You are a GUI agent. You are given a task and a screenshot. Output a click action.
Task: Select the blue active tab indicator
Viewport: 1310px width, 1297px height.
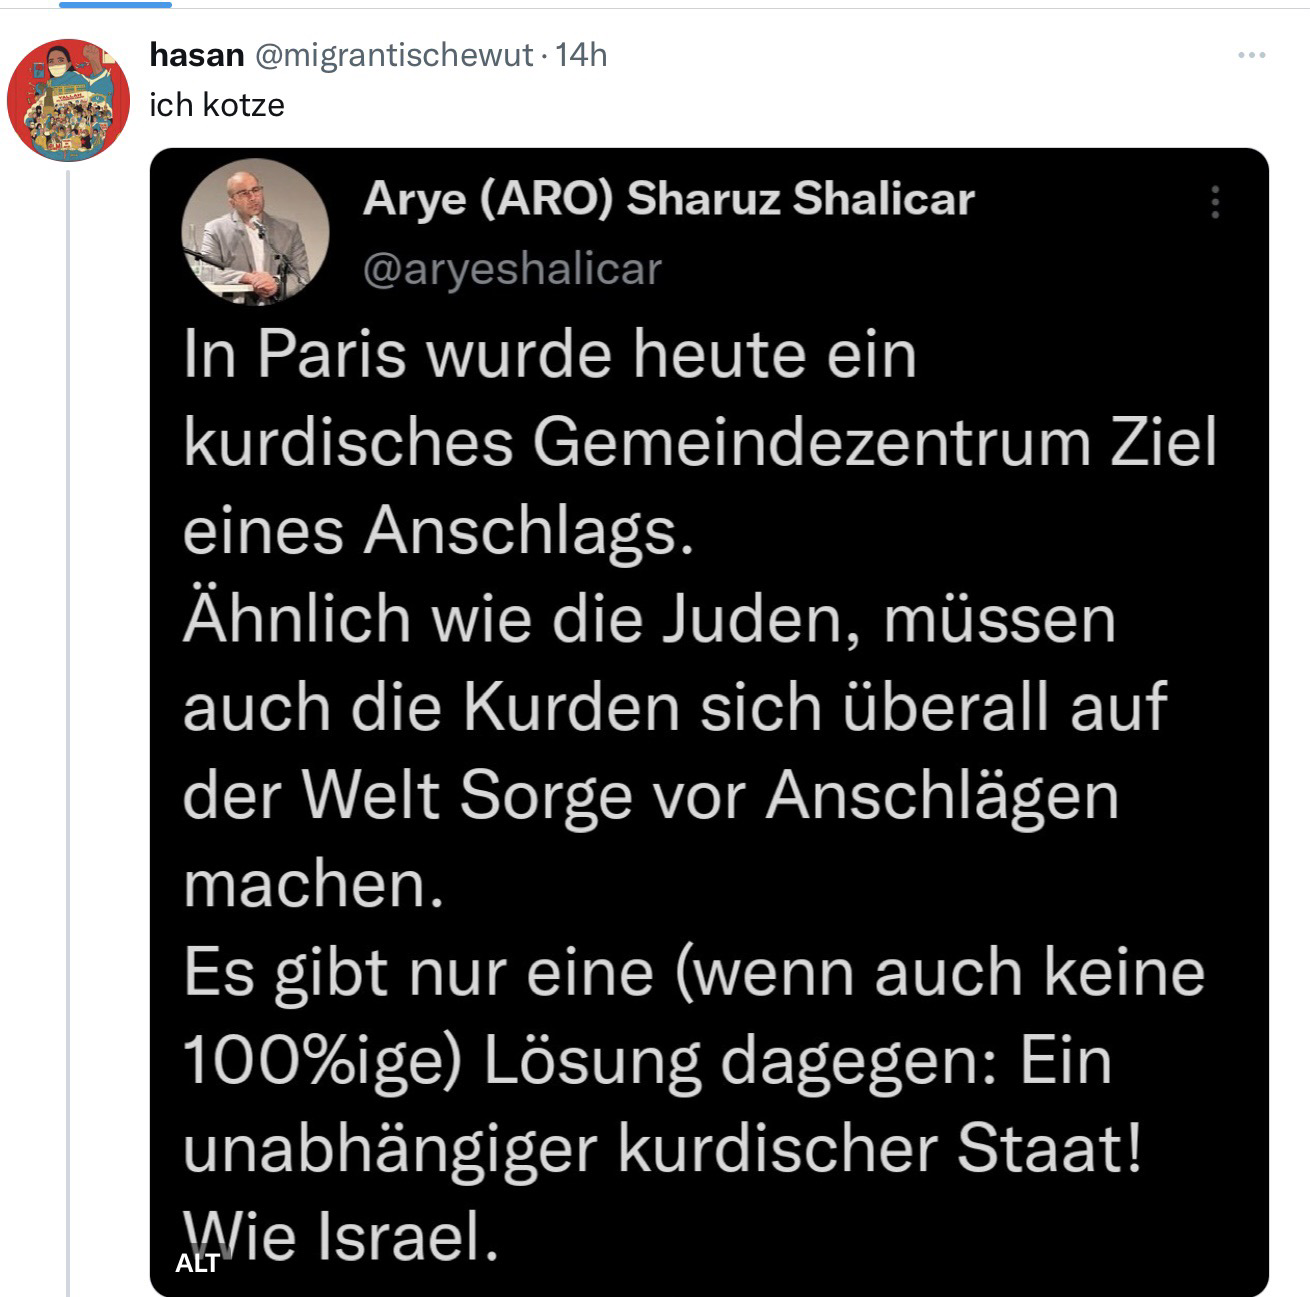click(x=115, y=4)
